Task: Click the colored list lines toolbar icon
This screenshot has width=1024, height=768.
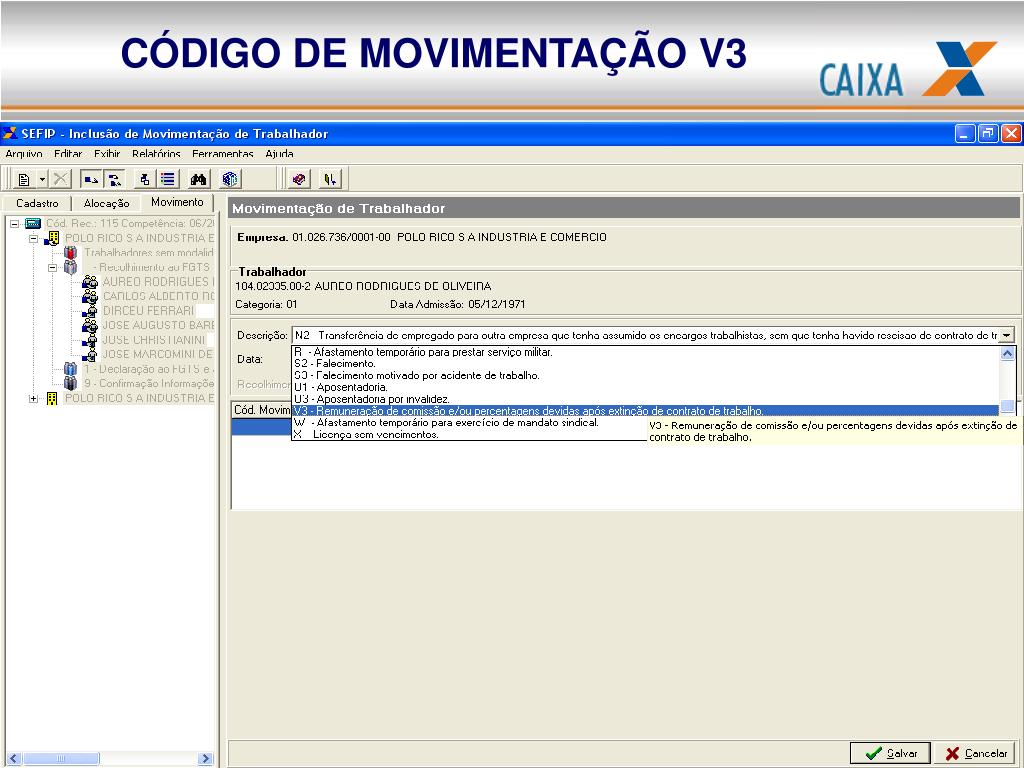Action: tap(168, 179)
